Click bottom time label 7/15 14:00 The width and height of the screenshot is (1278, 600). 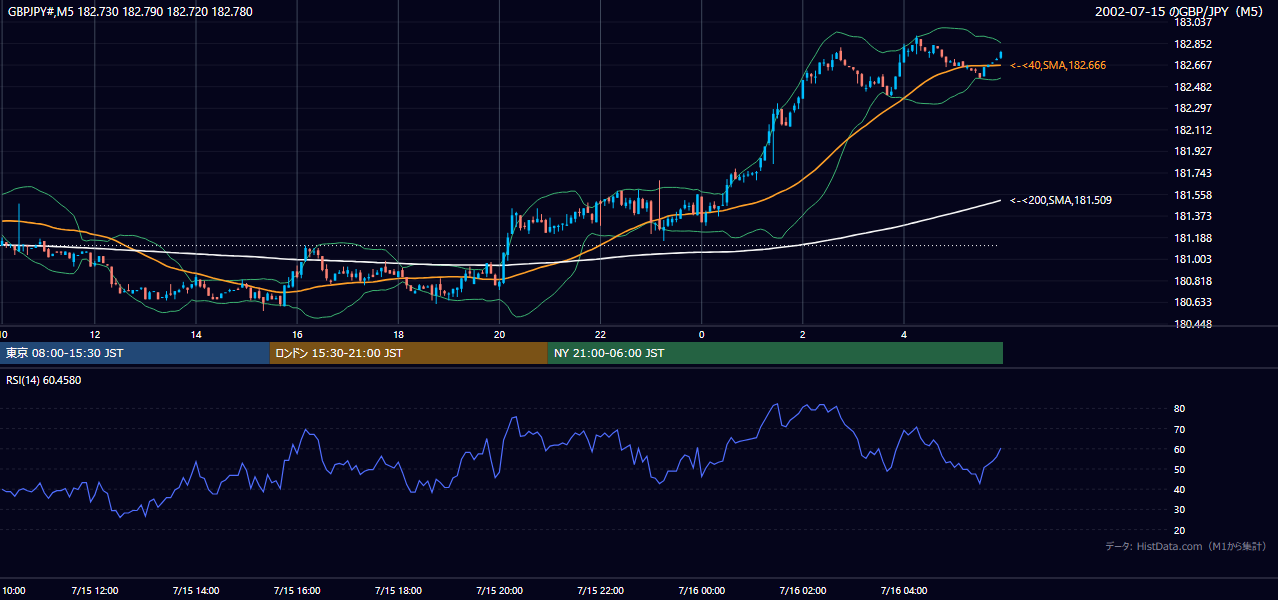pyautogui.click(x=194, y=590)
